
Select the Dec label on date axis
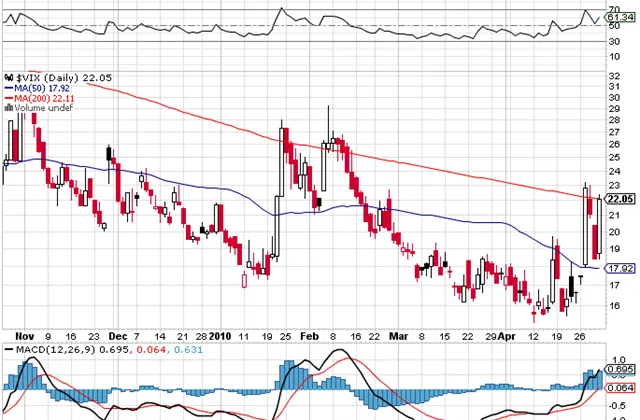pos(119,337)
